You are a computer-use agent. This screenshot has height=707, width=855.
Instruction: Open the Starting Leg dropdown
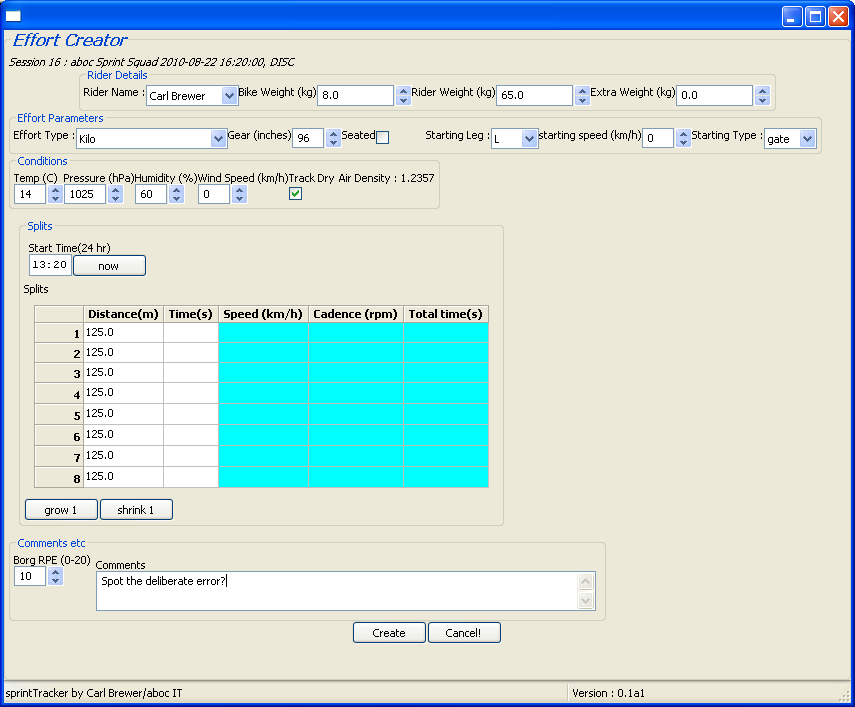529,139
